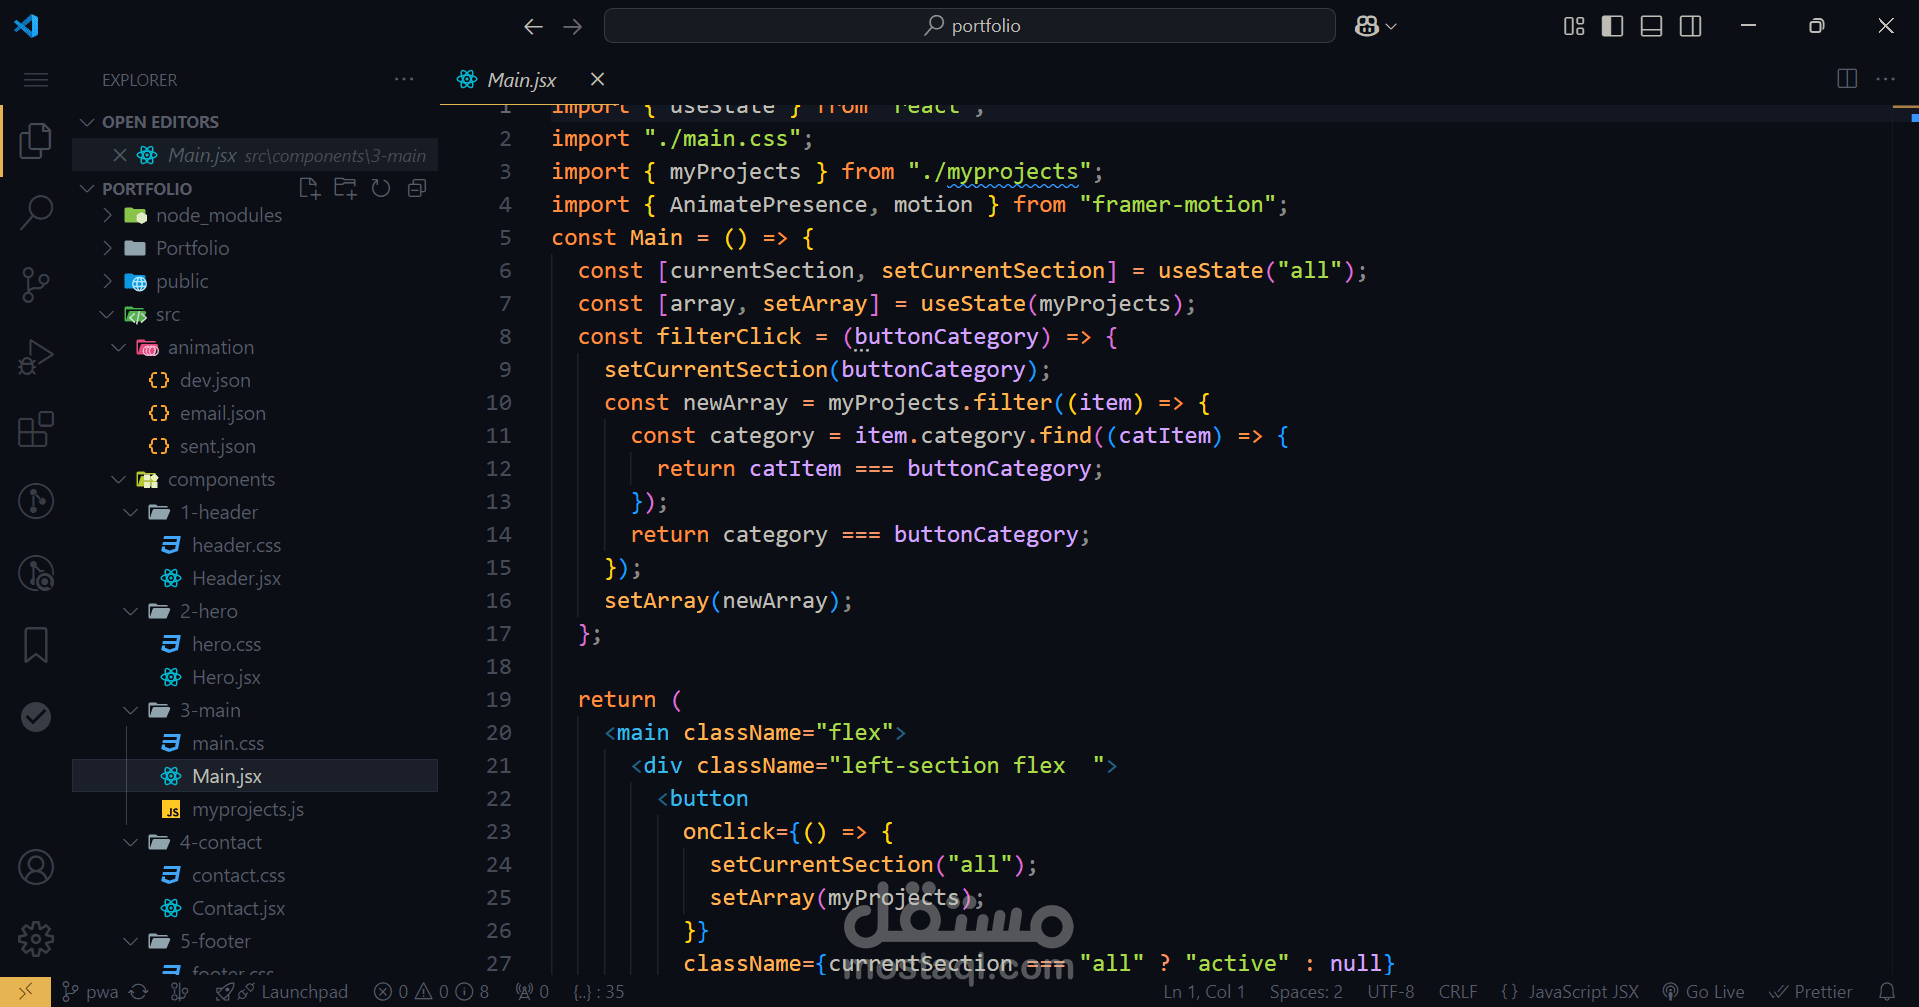The image size is (1919, 1007).
Task: Click the portfolio command center search box
Action: (x=970, y=26)
